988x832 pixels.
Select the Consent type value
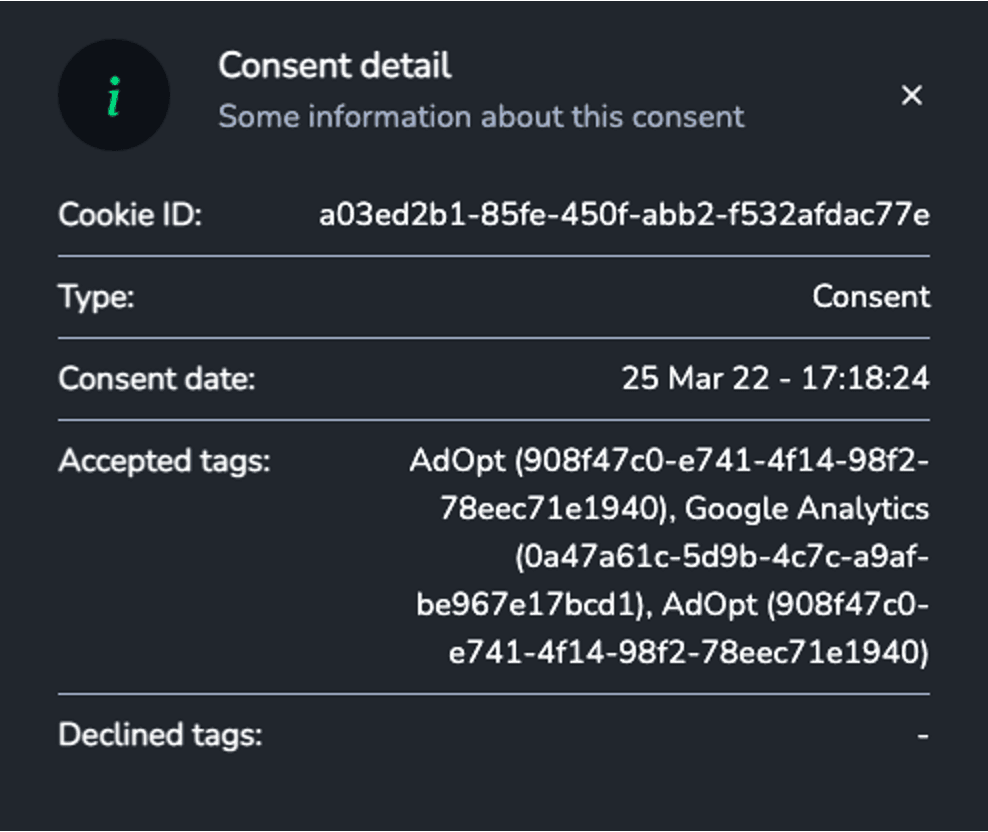[x=871, y=296]
